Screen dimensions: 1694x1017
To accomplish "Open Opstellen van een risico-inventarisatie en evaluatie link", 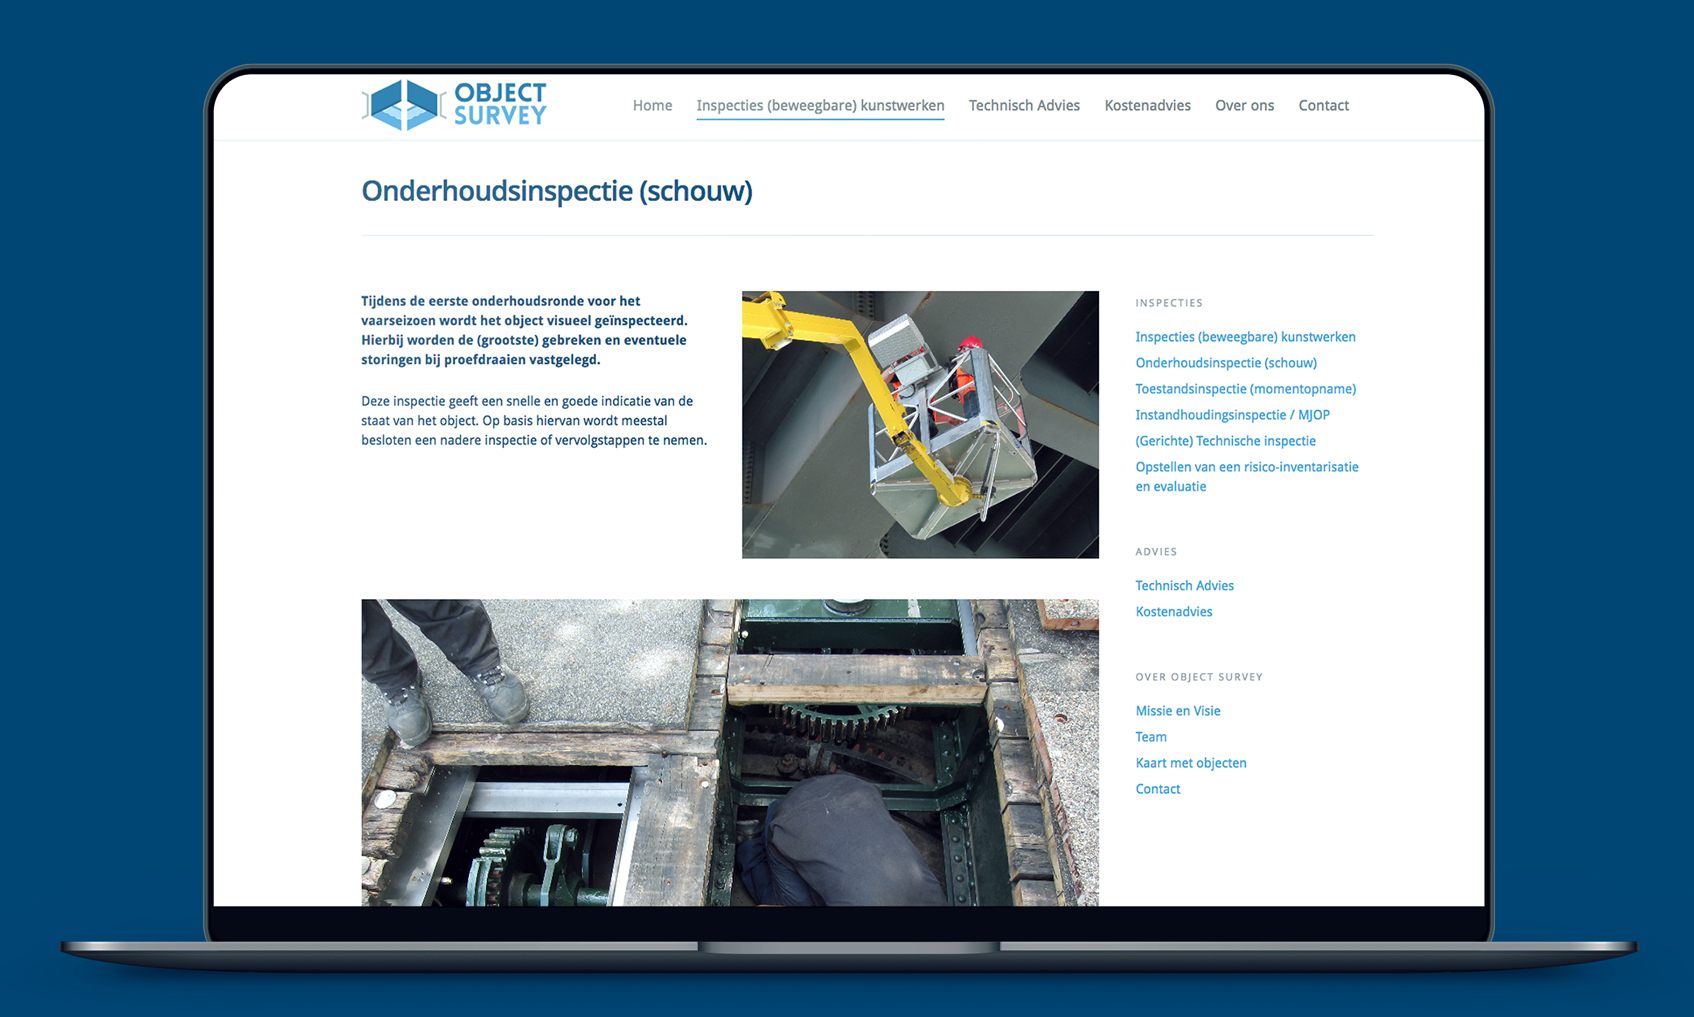I will [1247, 477].
